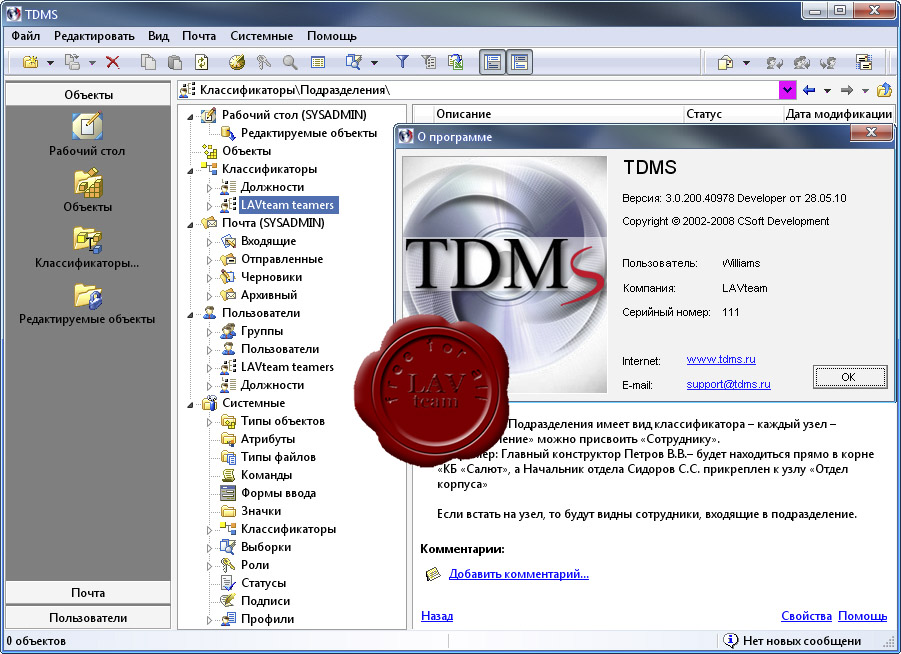Expand the Профили tree node
The height and width of the screenshot is (654, 901).
click(210, 620)
